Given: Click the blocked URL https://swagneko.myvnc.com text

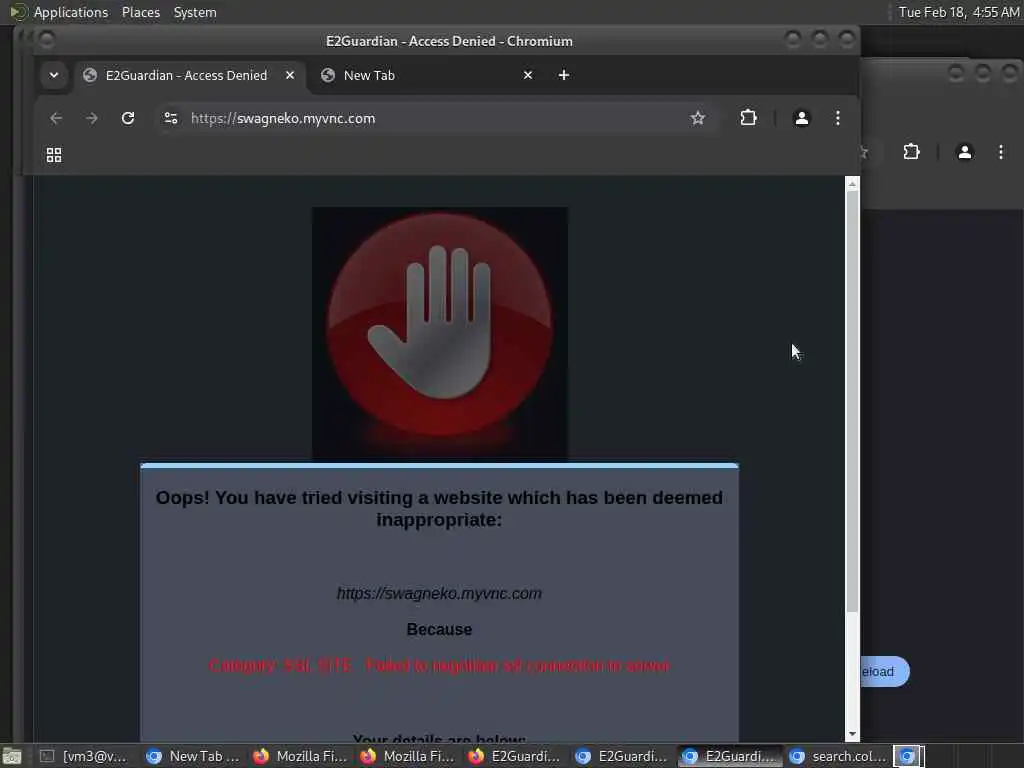Looking at the screenshot, I should pos(439,594).
